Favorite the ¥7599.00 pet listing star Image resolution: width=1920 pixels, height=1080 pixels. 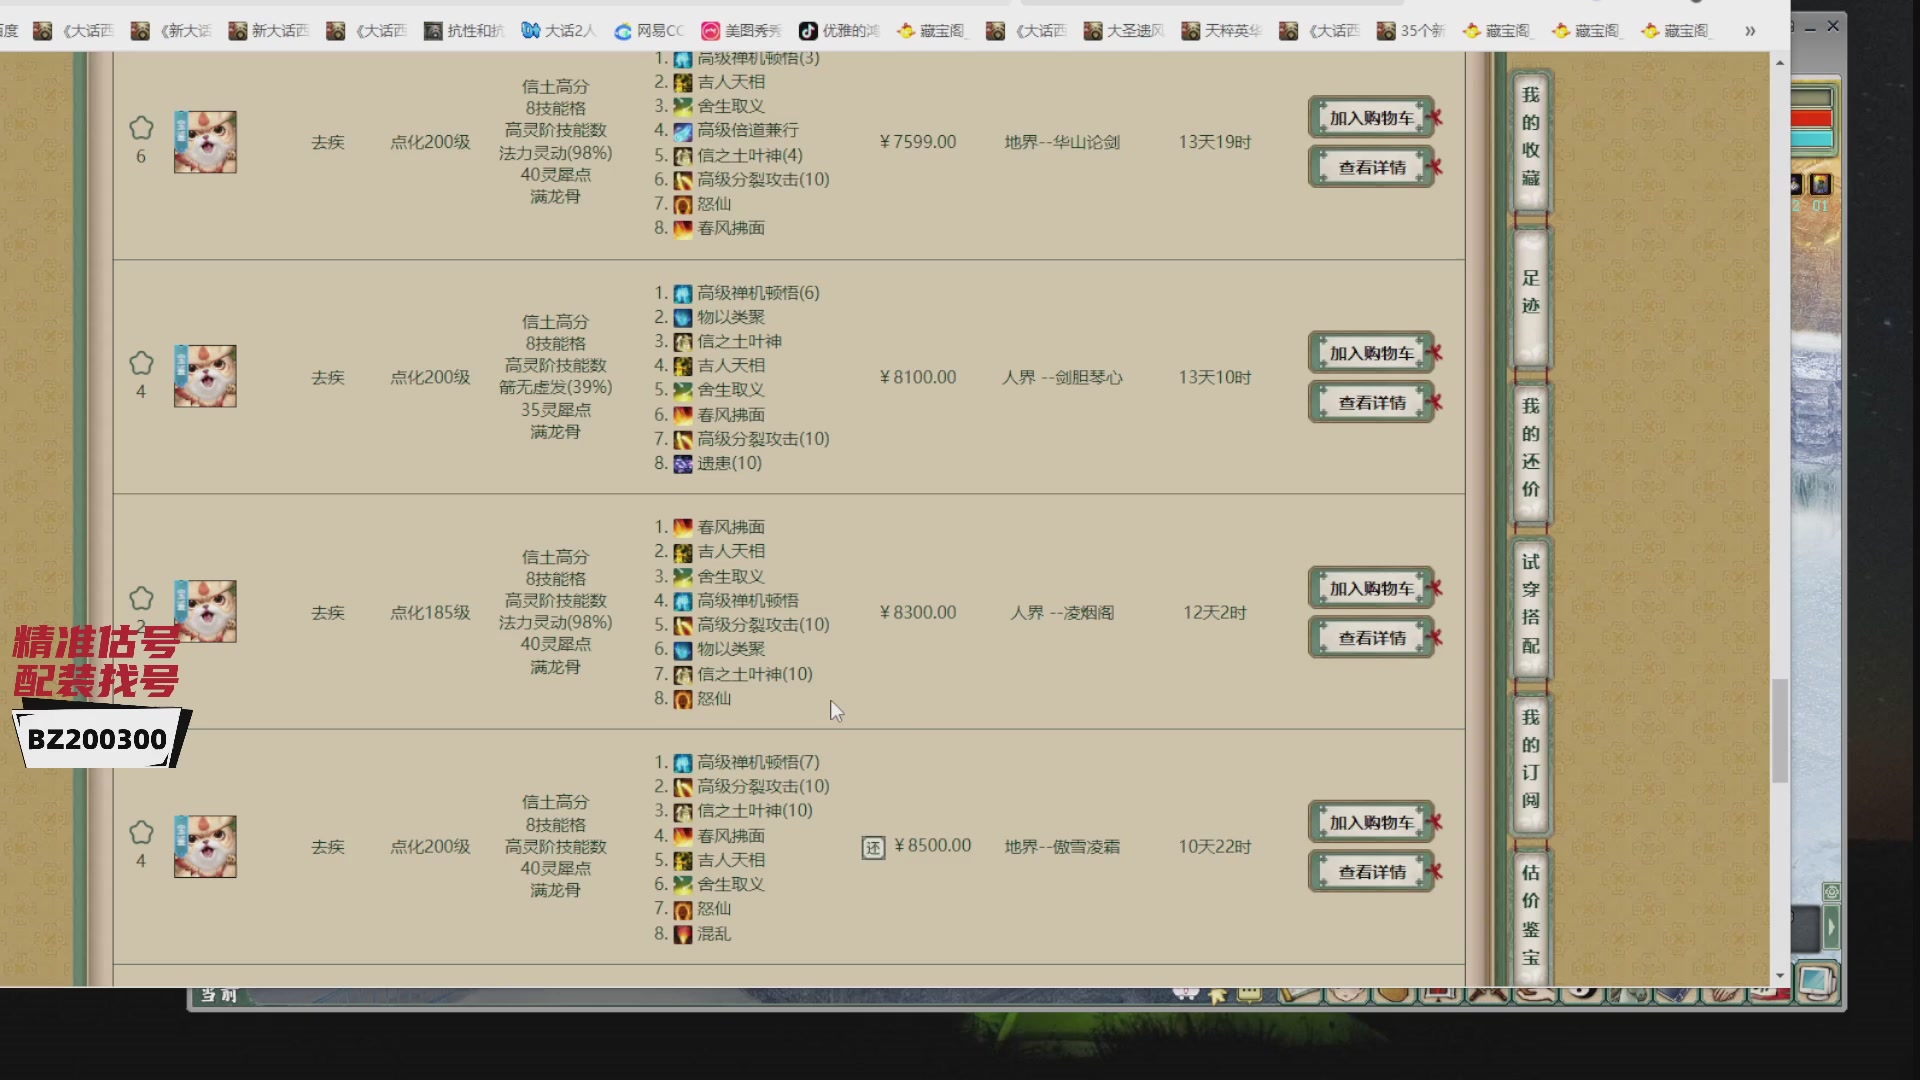141,128
